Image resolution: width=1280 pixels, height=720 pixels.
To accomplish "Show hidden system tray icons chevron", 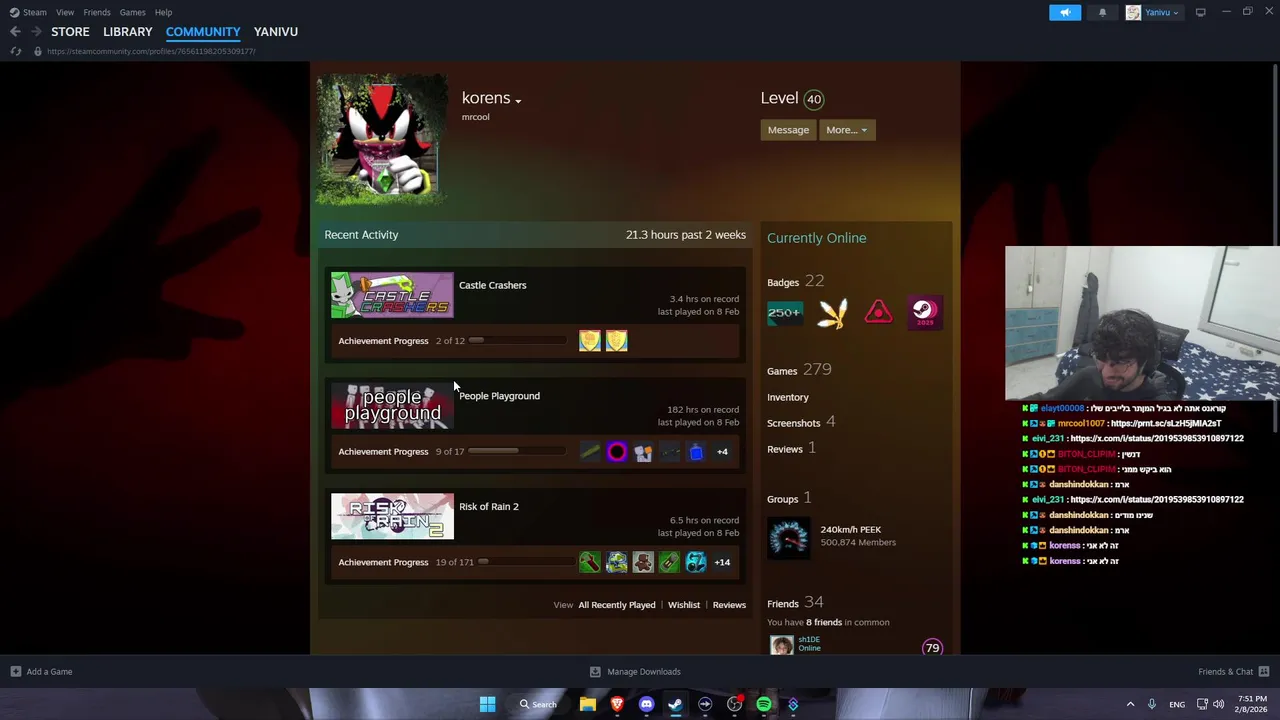I will click(x=1130, y=704).
